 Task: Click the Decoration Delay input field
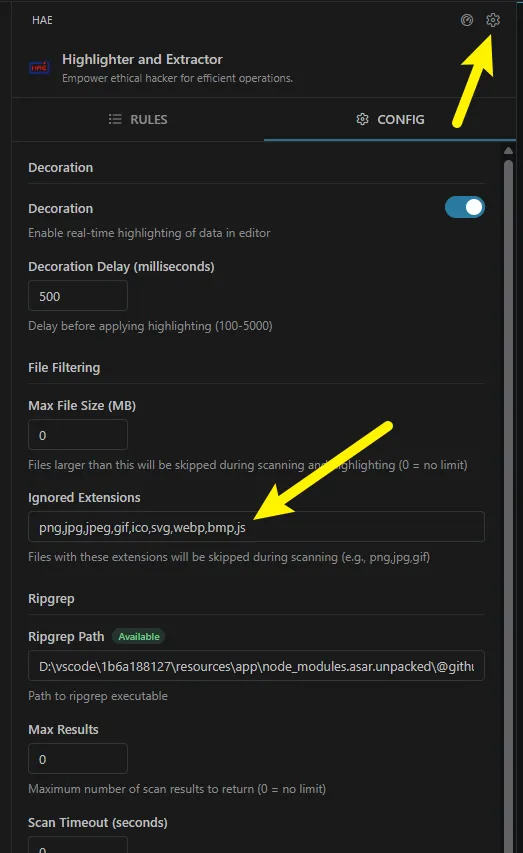78,296
